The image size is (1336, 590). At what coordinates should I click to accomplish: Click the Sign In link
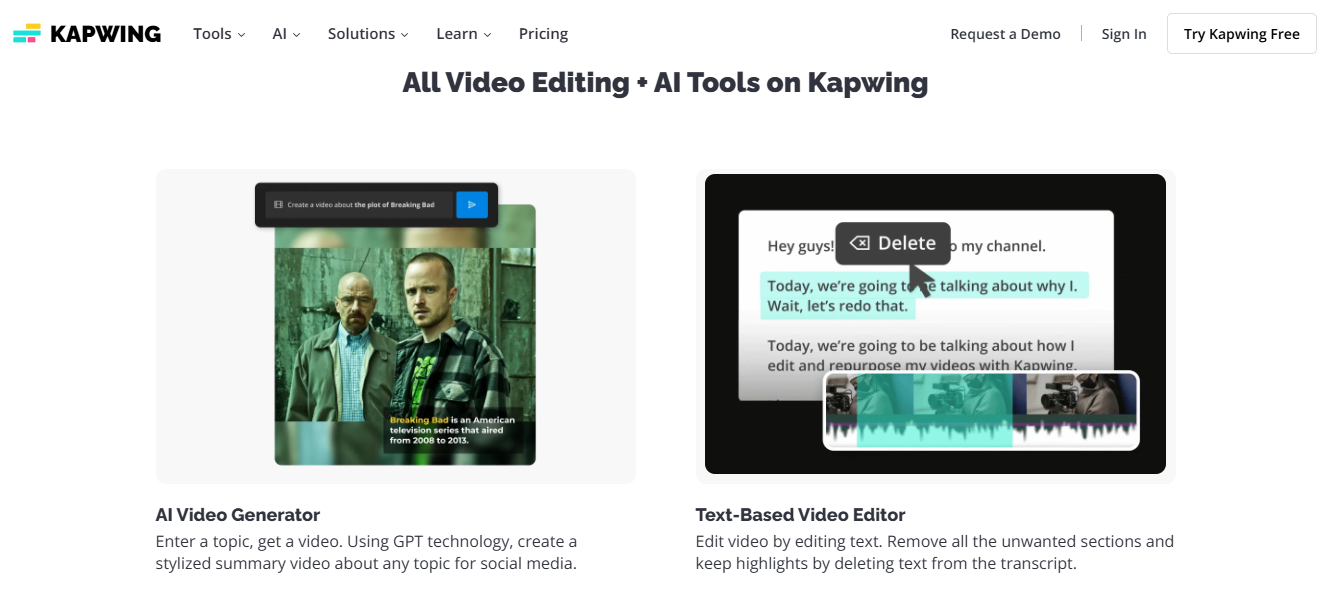click(x=1124, y=34)
